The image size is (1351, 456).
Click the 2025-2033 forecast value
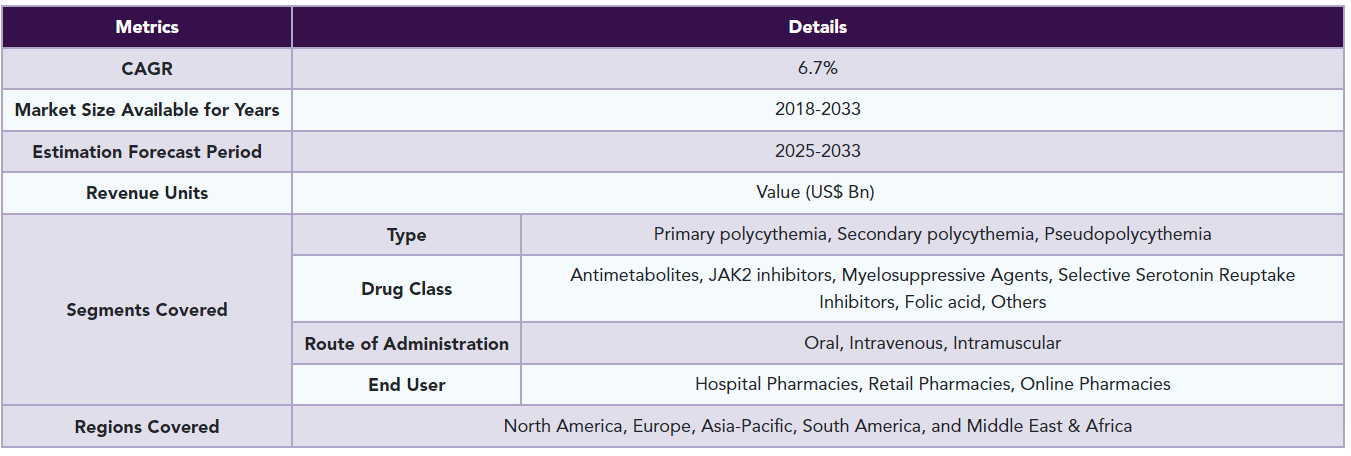click(x=817, y=152)
